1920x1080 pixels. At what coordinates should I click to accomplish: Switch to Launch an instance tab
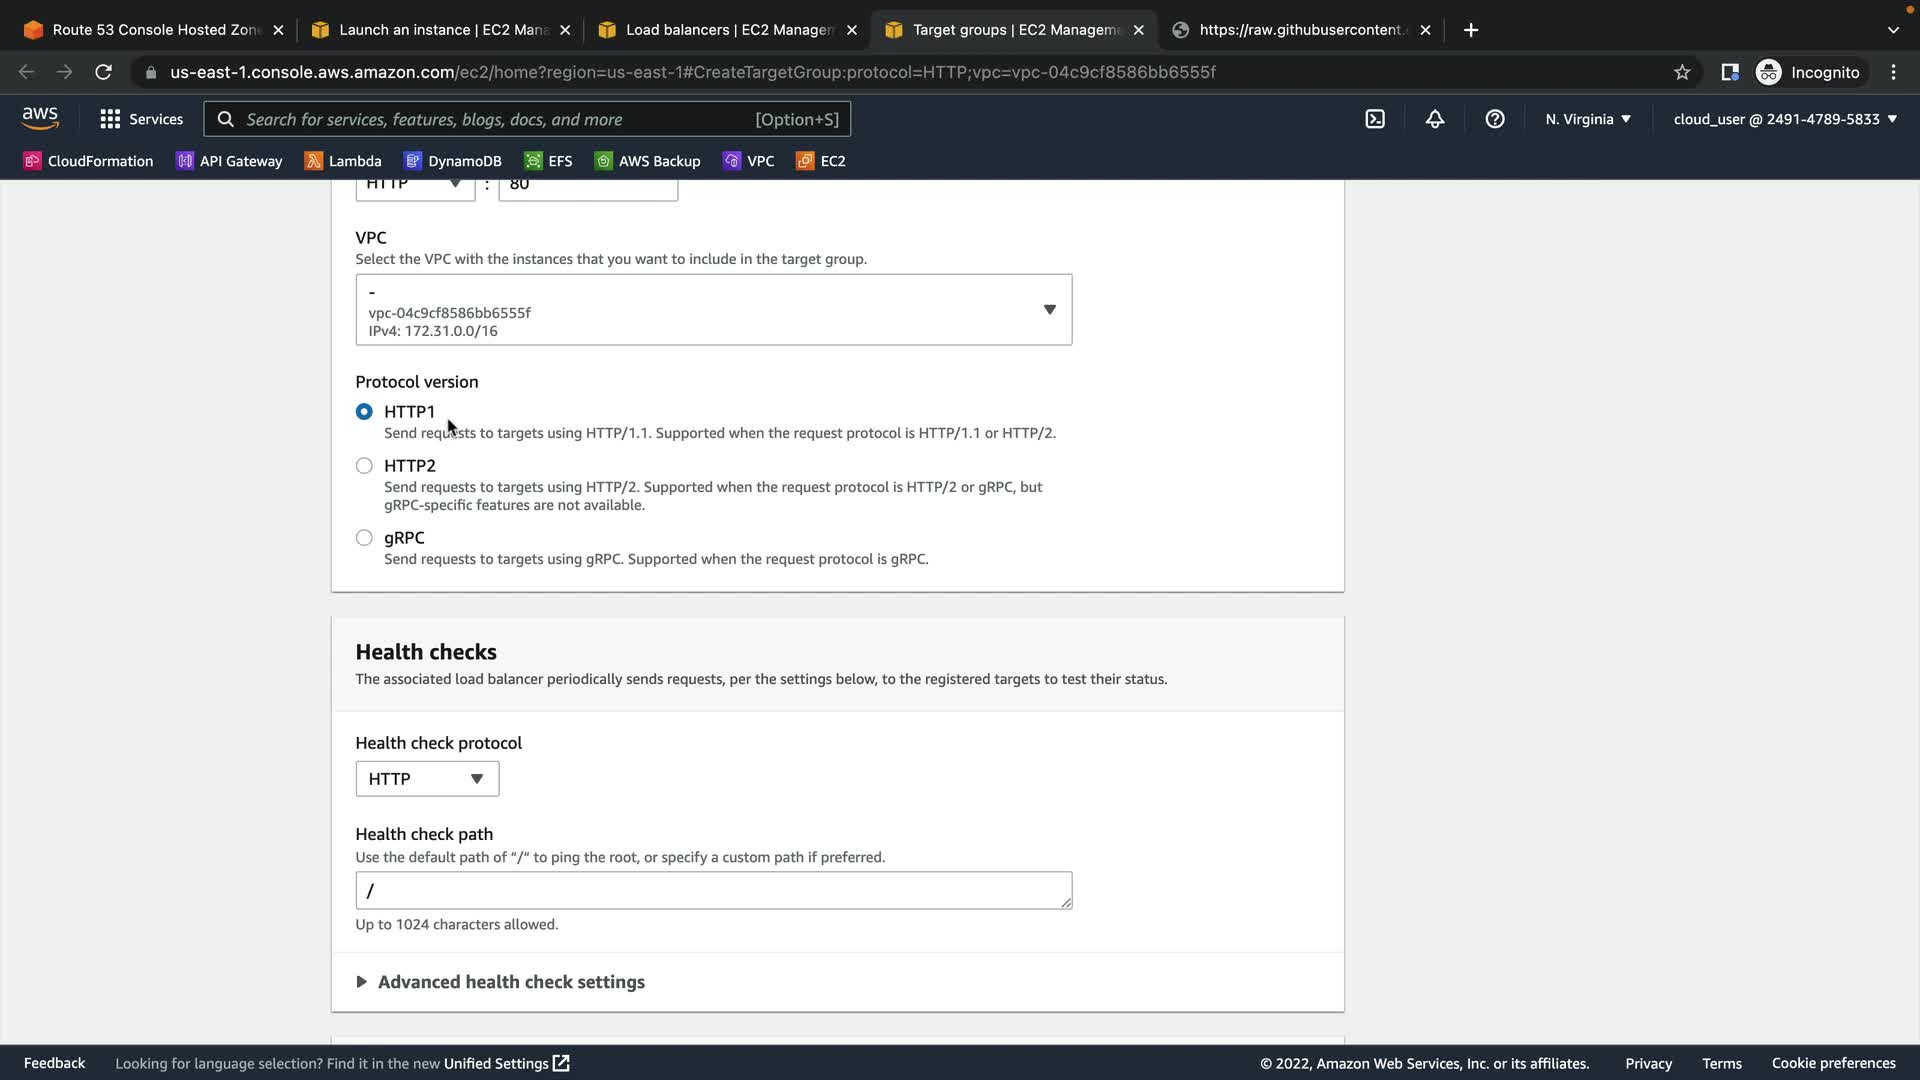click(440, 30)
